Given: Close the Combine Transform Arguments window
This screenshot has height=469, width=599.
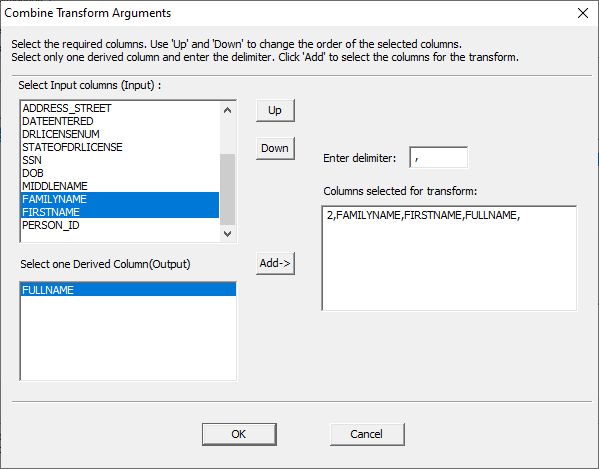Looking at the screenshot, I should point(583,13).
